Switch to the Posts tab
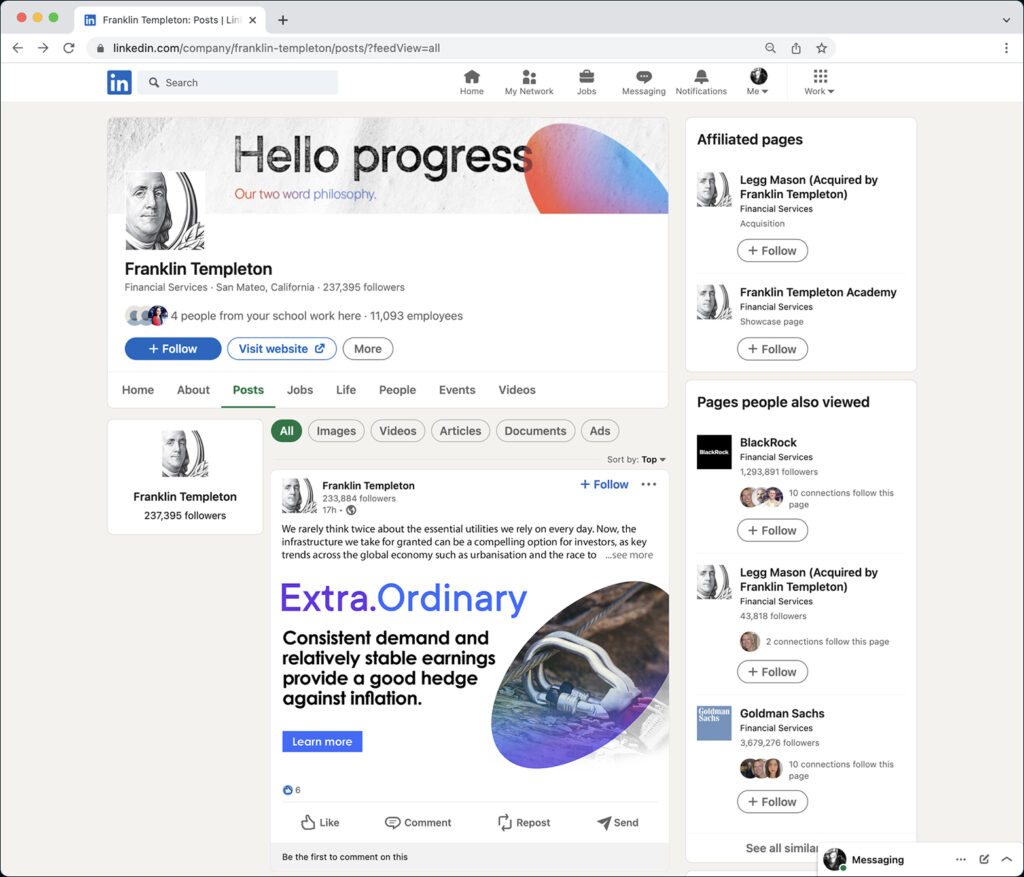1024x877 pixels. coord(248,390)
